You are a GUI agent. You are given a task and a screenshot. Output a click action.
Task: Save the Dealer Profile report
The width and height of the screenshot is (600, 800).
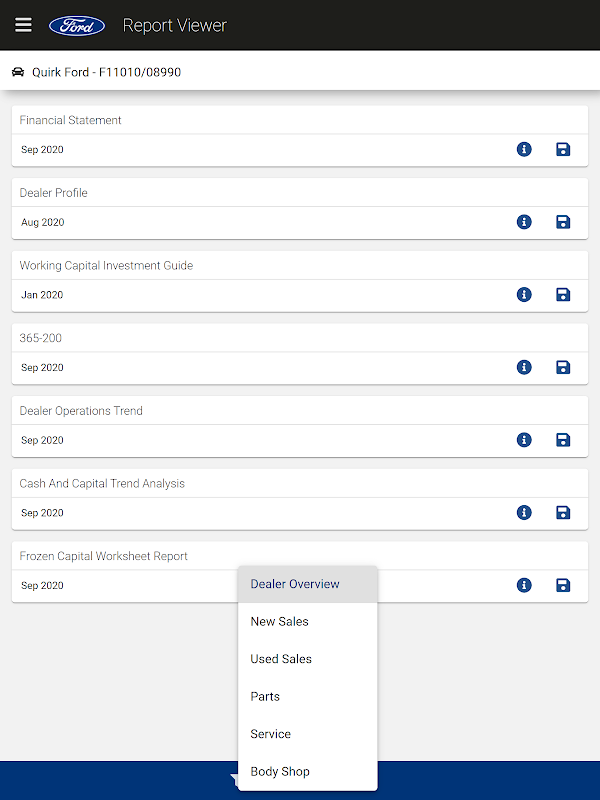click(x=563, y=222)
